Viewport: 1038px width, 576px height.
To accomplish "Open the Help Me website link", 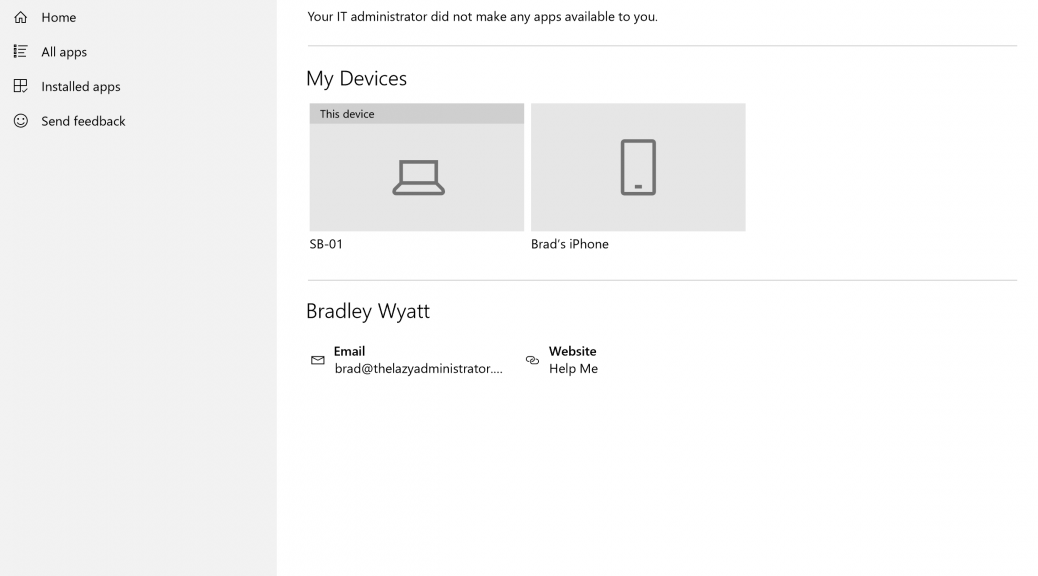I will [x=573, y=369].
